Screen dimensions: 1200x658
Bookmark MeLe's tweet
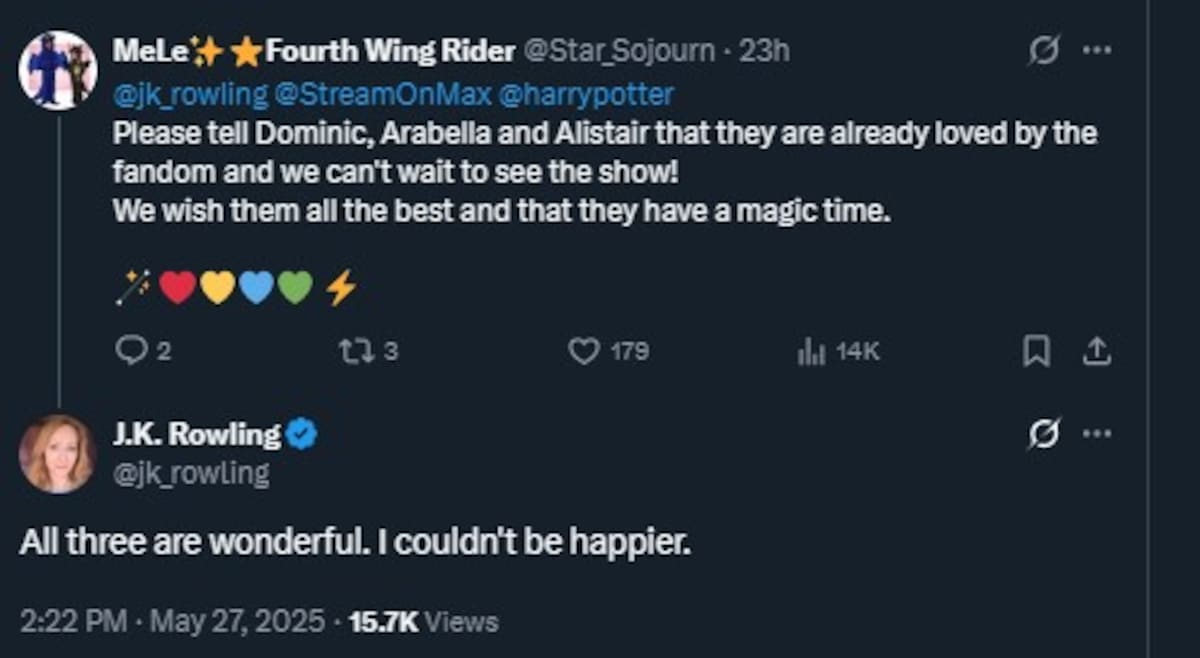(1036, 351)
